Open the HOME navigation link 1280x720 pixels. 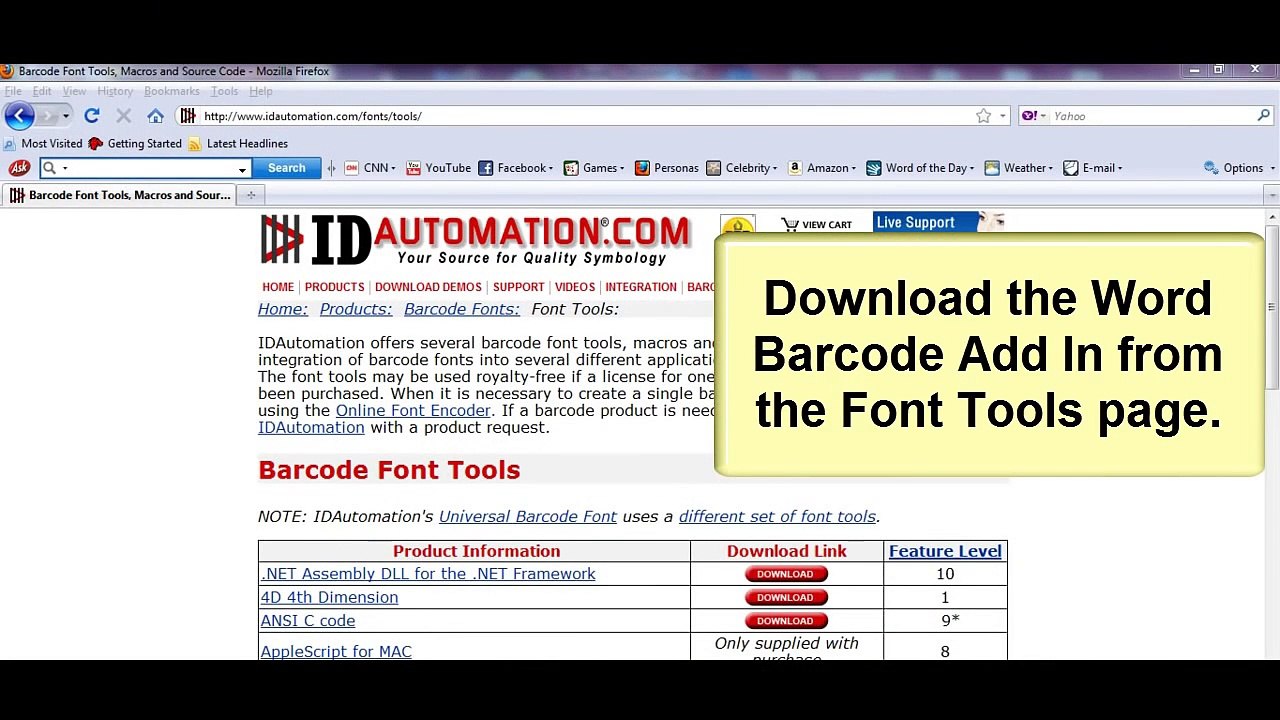click(278, 287)
